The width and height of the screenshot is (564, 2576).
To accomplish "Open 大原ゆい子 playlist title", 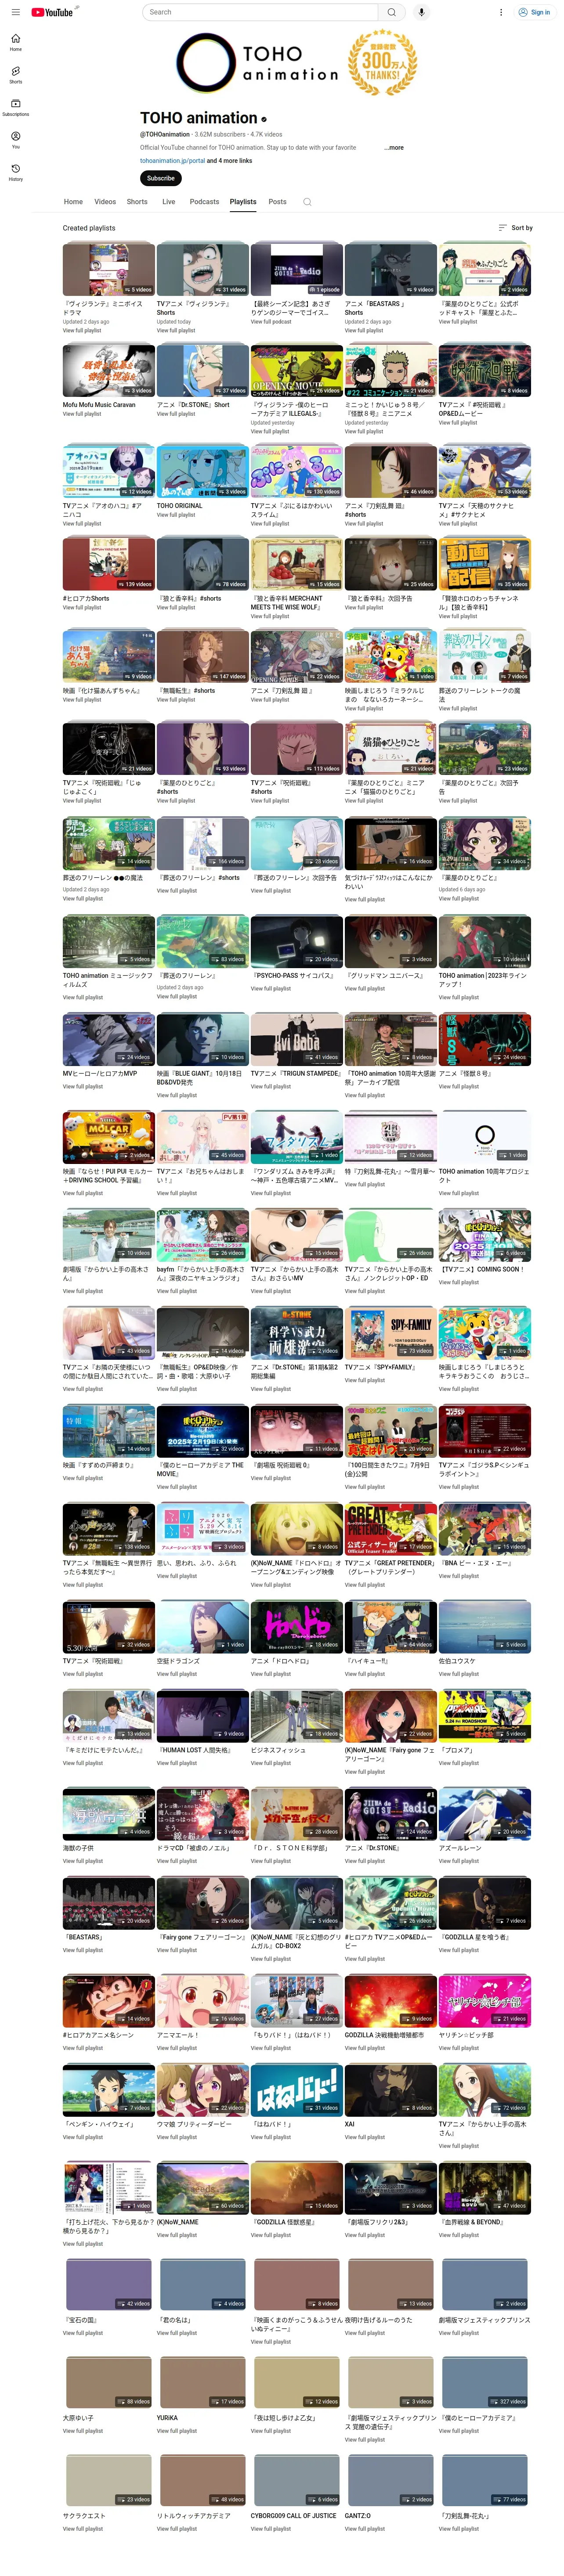I will click(x=78, y=2417).
